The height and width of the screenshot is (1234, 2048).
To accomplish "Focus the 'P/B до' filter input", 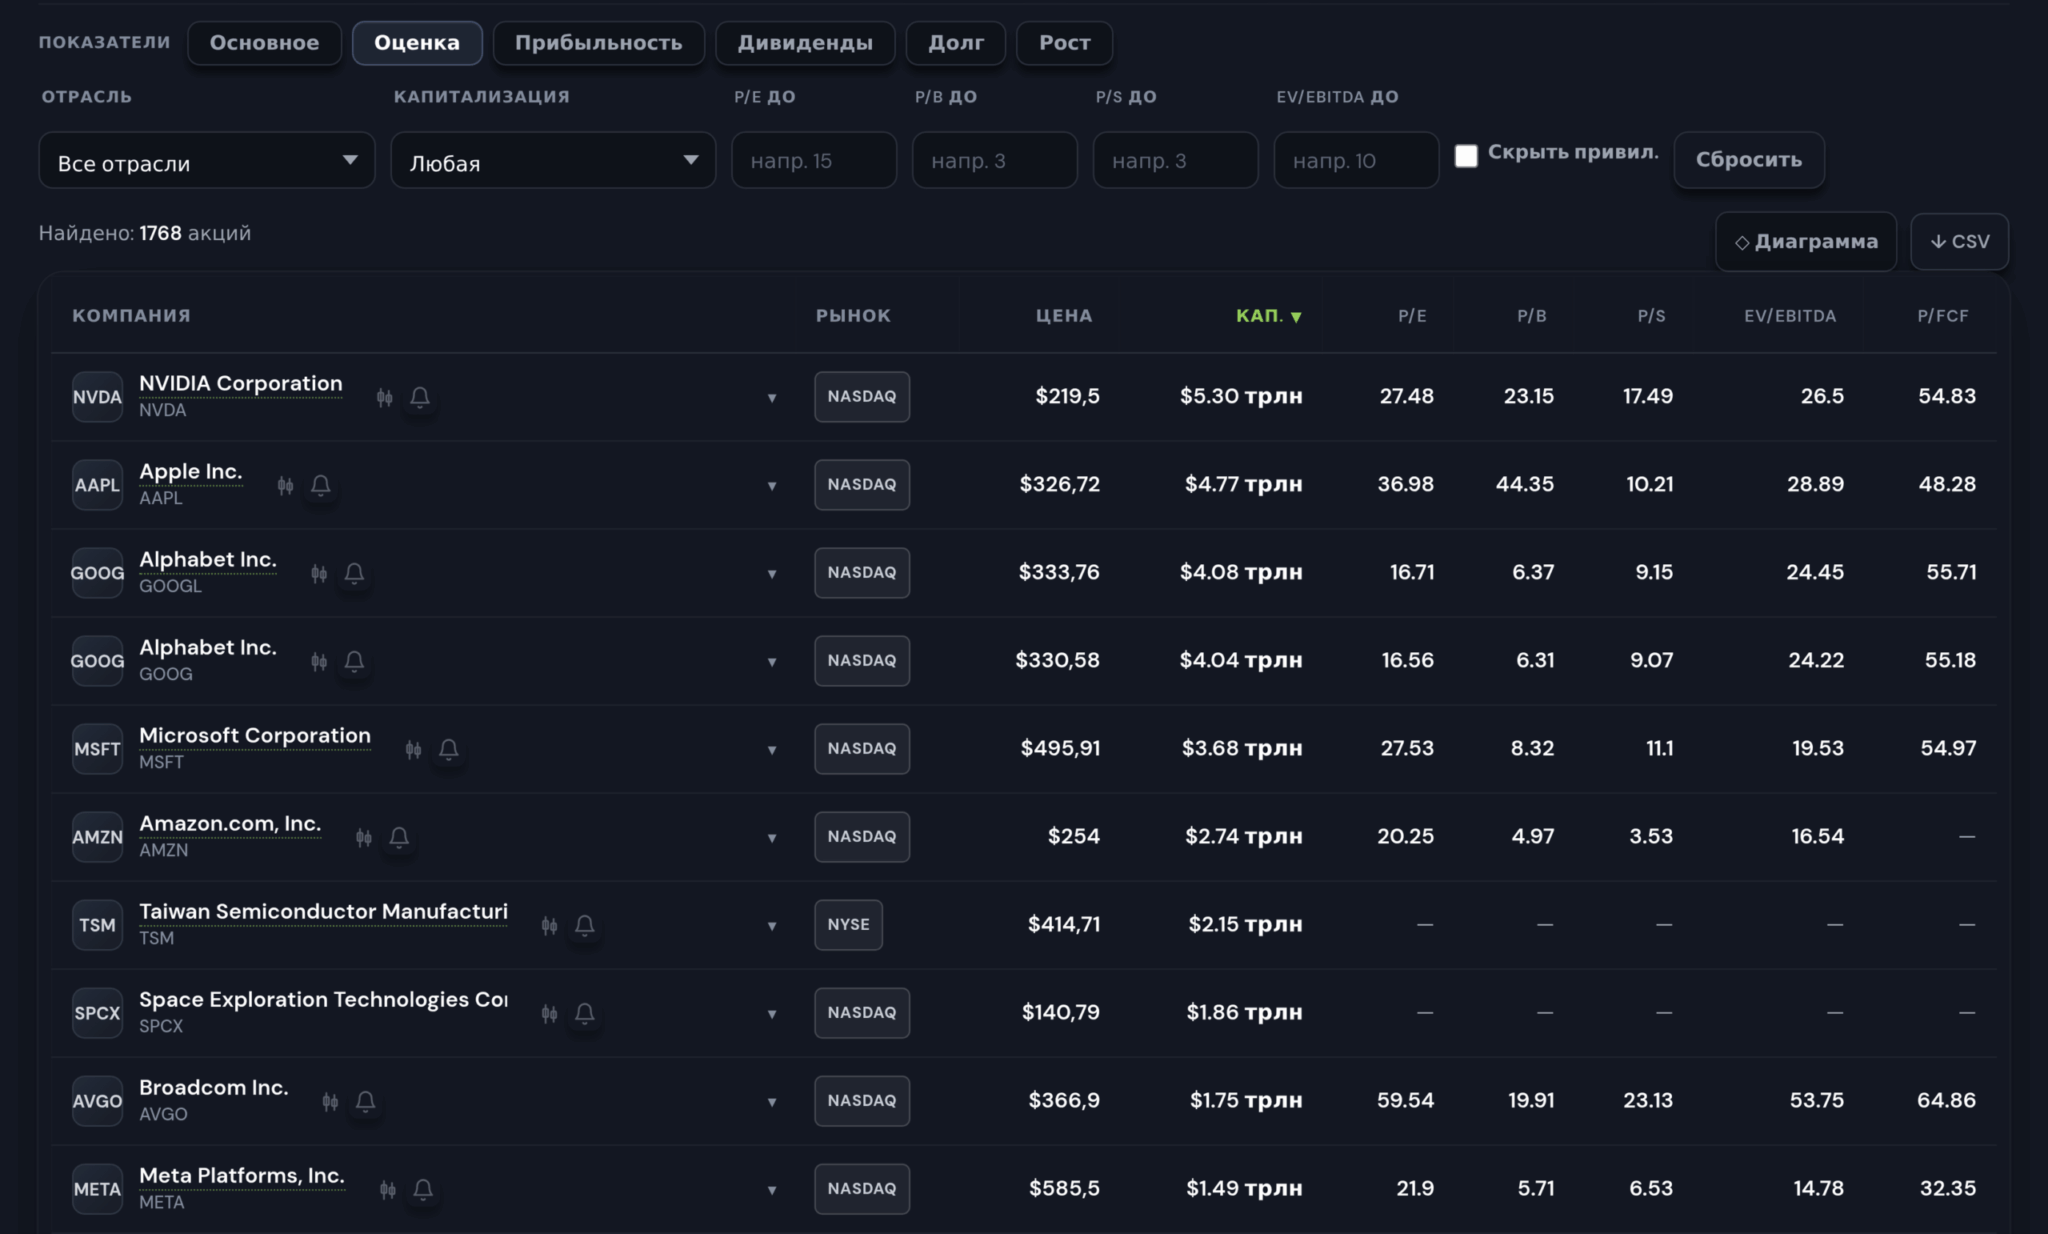I will click(x=995, y=160).
